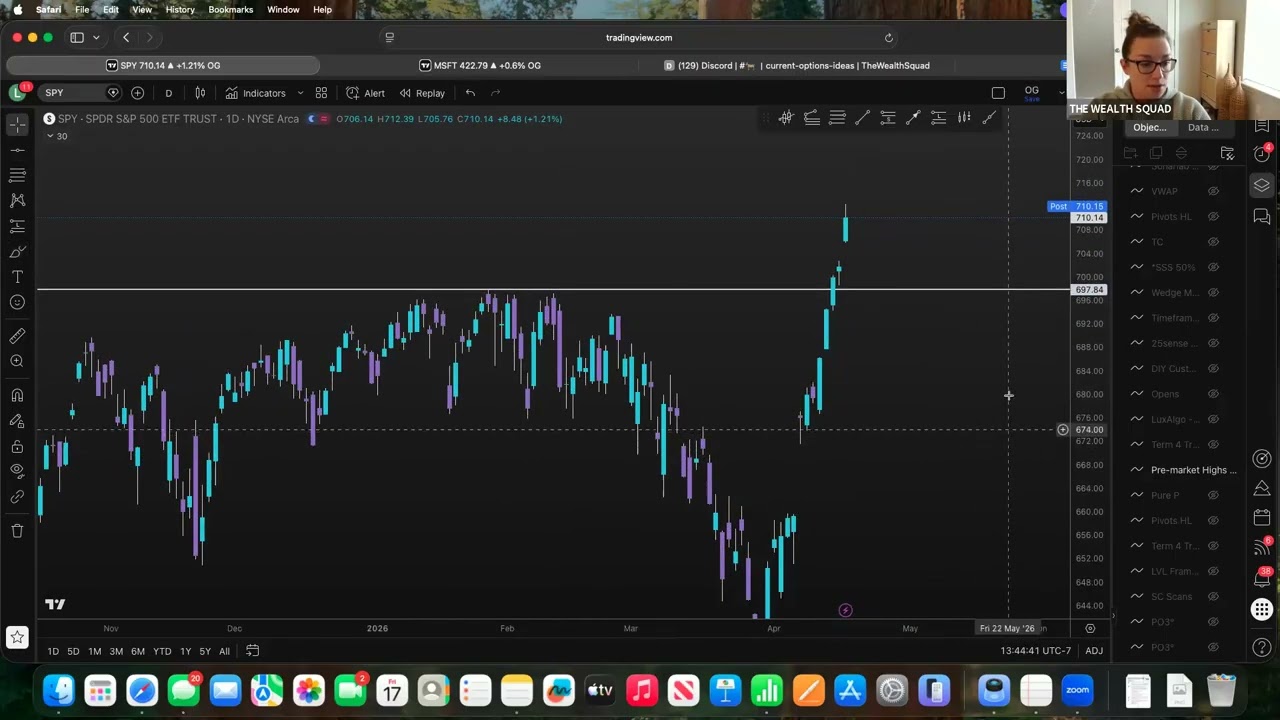Select the ruler measure tool
Viewport: 1280px width, 720px height.
click(x=17, y=336)
